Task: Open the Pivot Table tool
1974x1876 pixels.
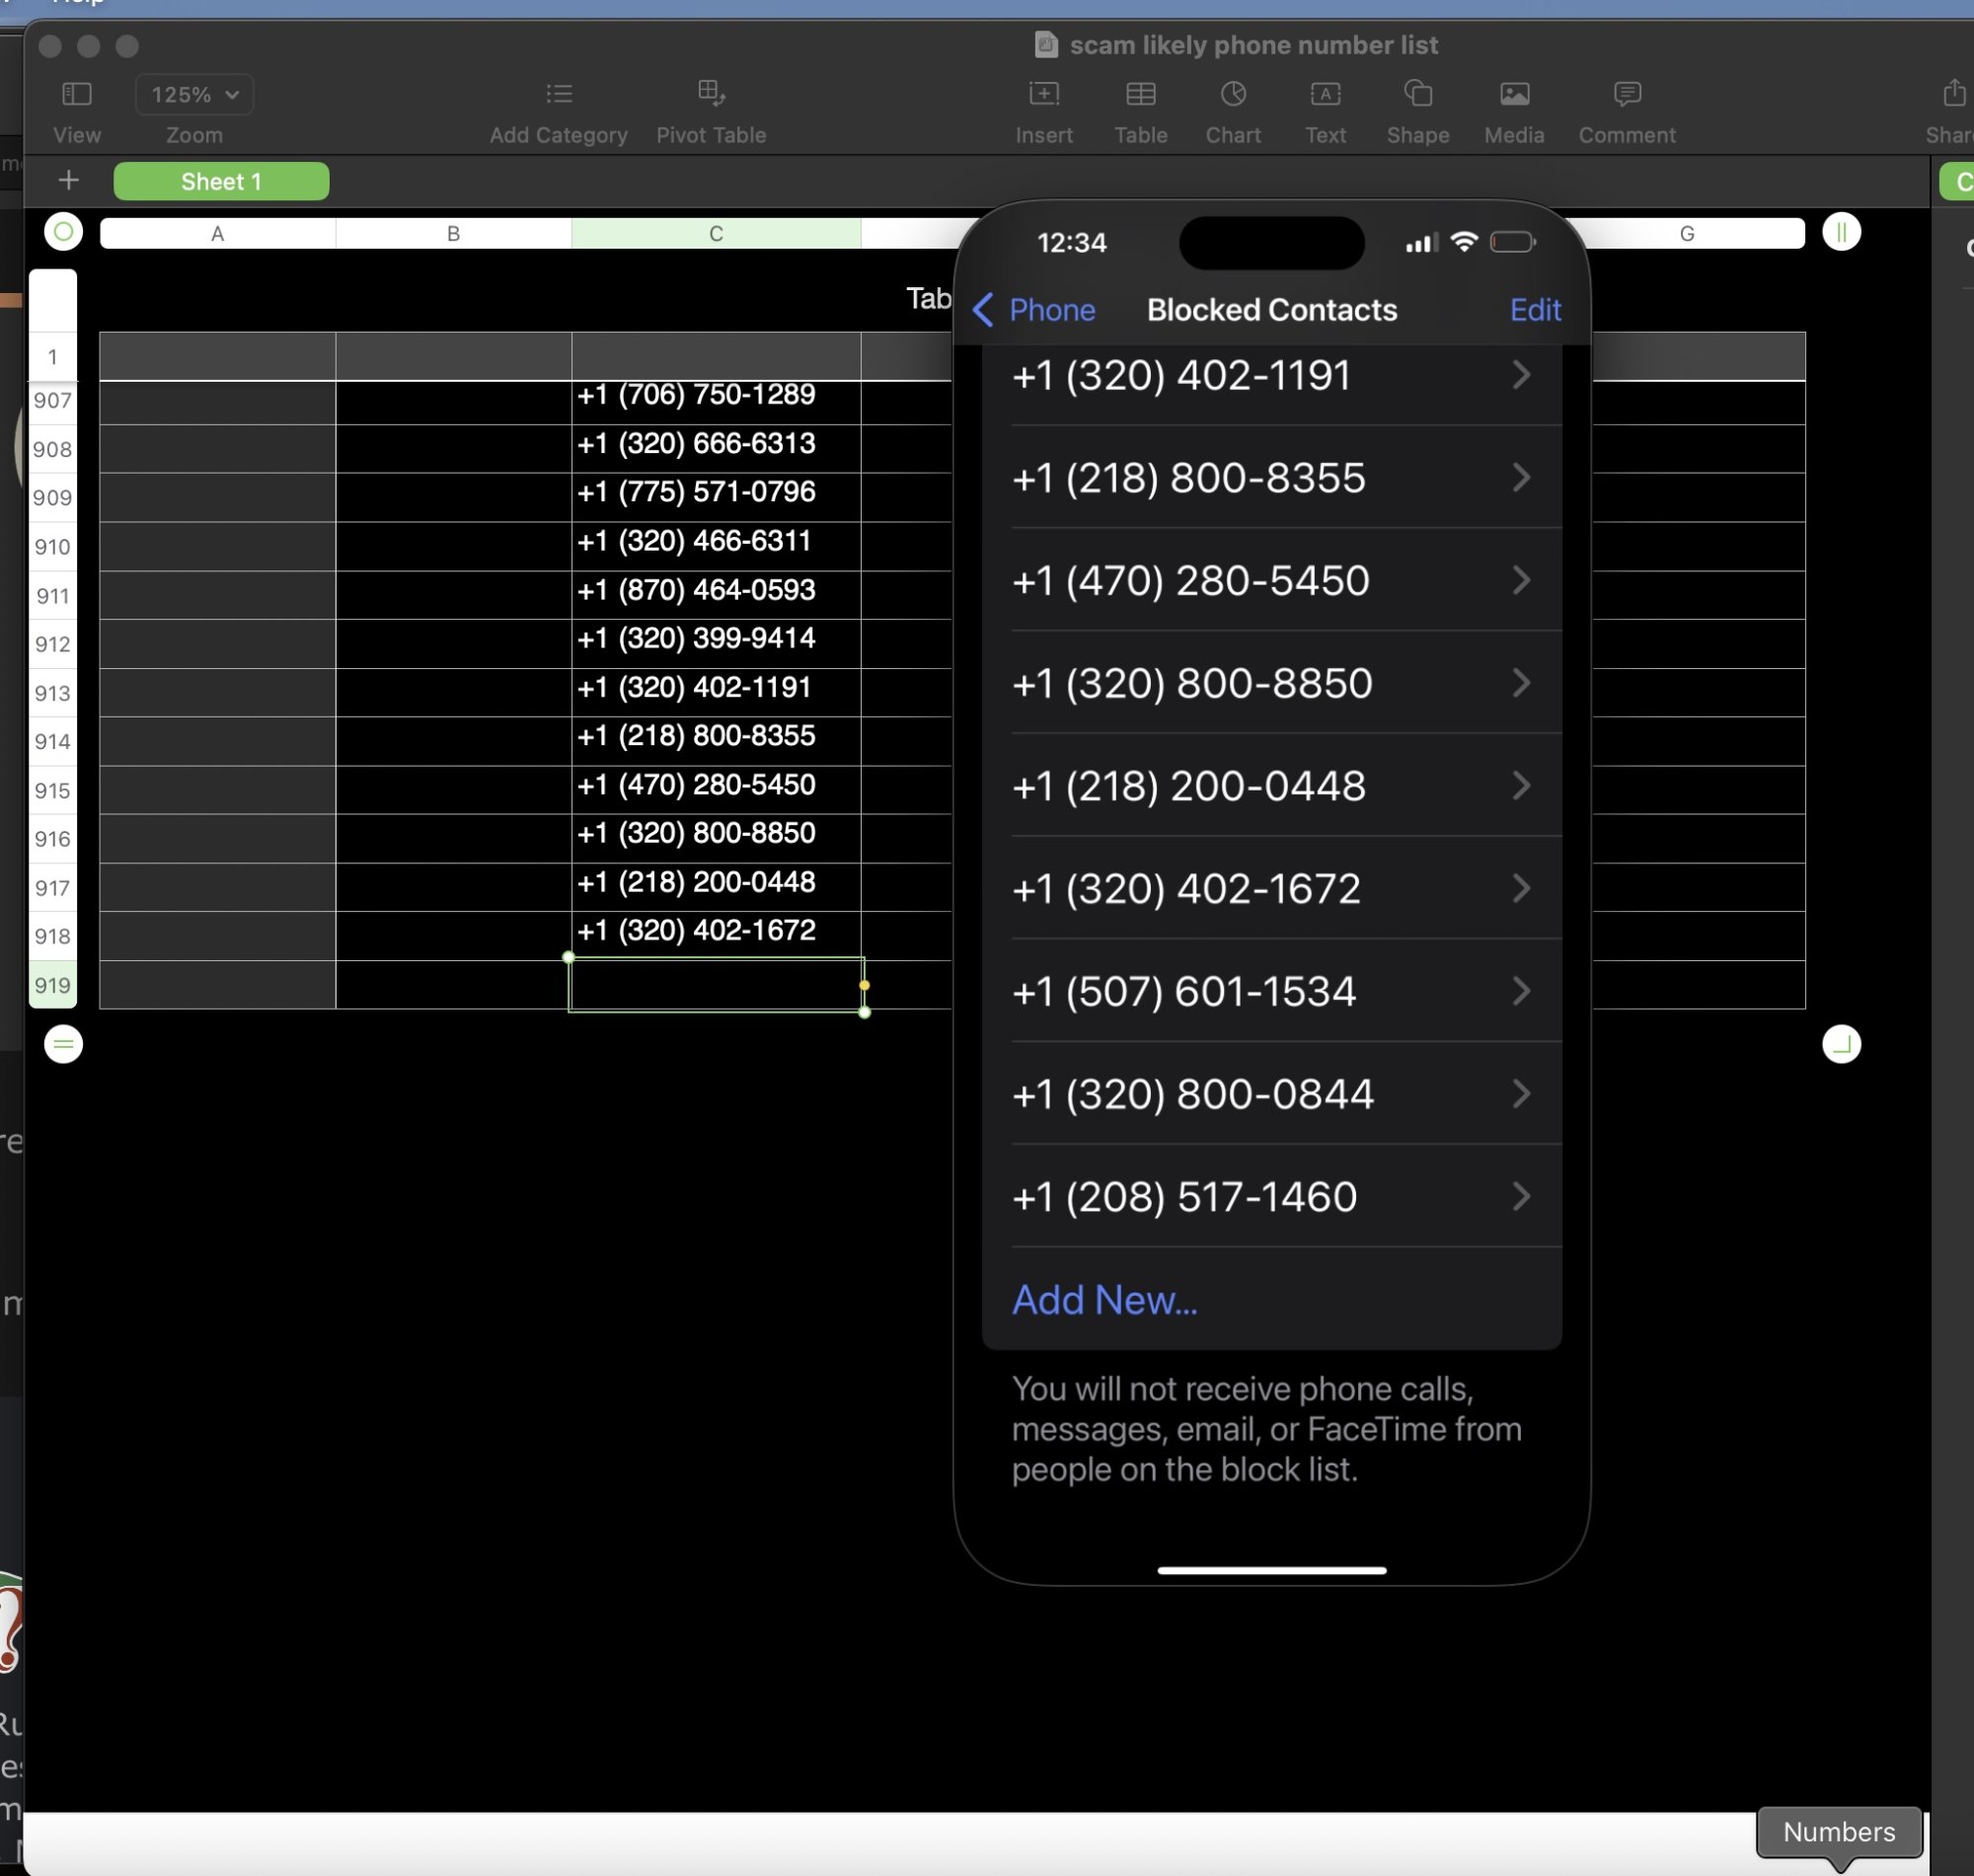Action: pyautogui.click(x=710, y=94)
